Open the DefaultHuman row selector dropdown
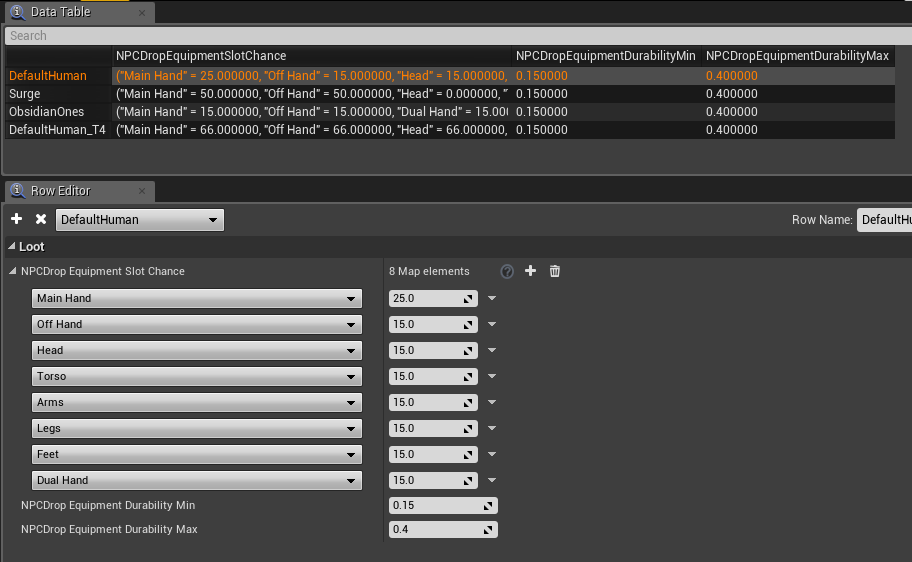The height and width of the screenshot is (562, 912). tap(139, 220)
